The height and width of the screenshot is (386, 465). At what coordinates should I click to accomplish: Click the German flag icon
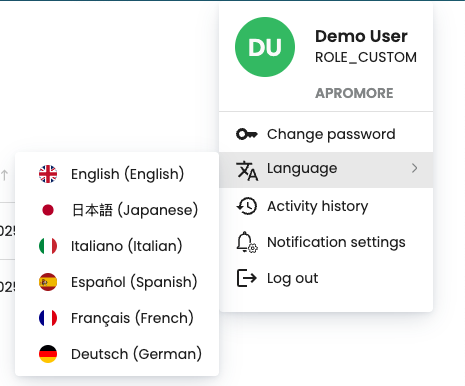tap(48, 354)
